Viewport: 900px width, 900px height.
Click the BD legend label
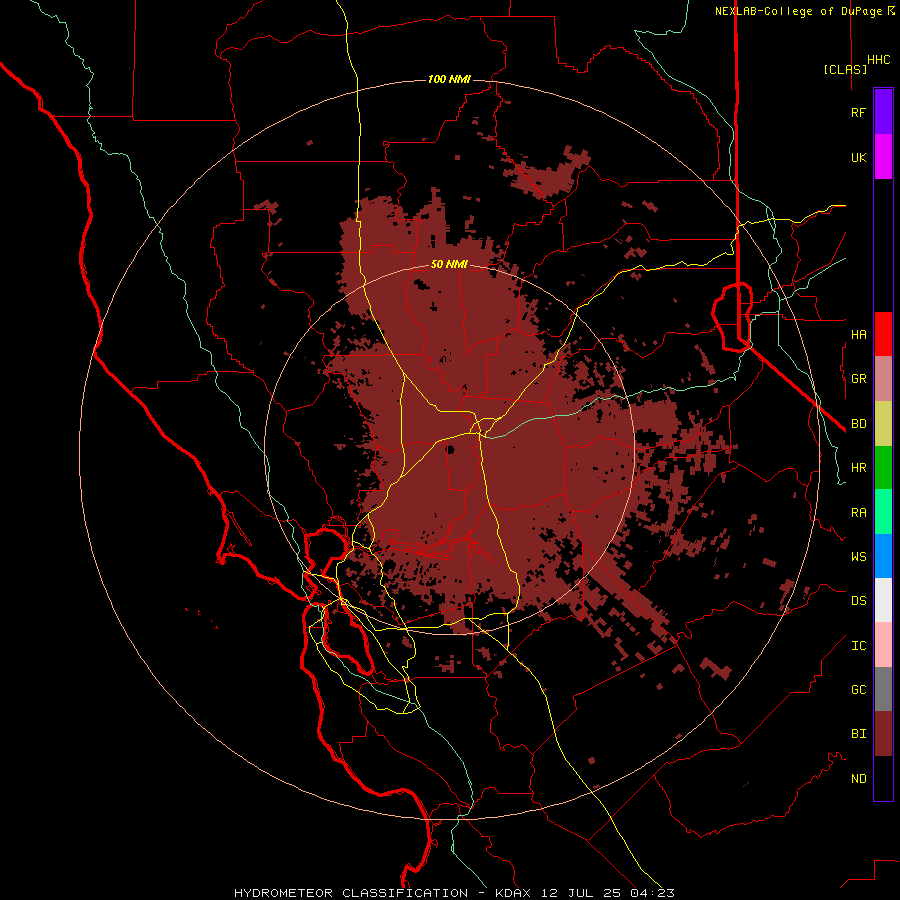pos(858,424)
